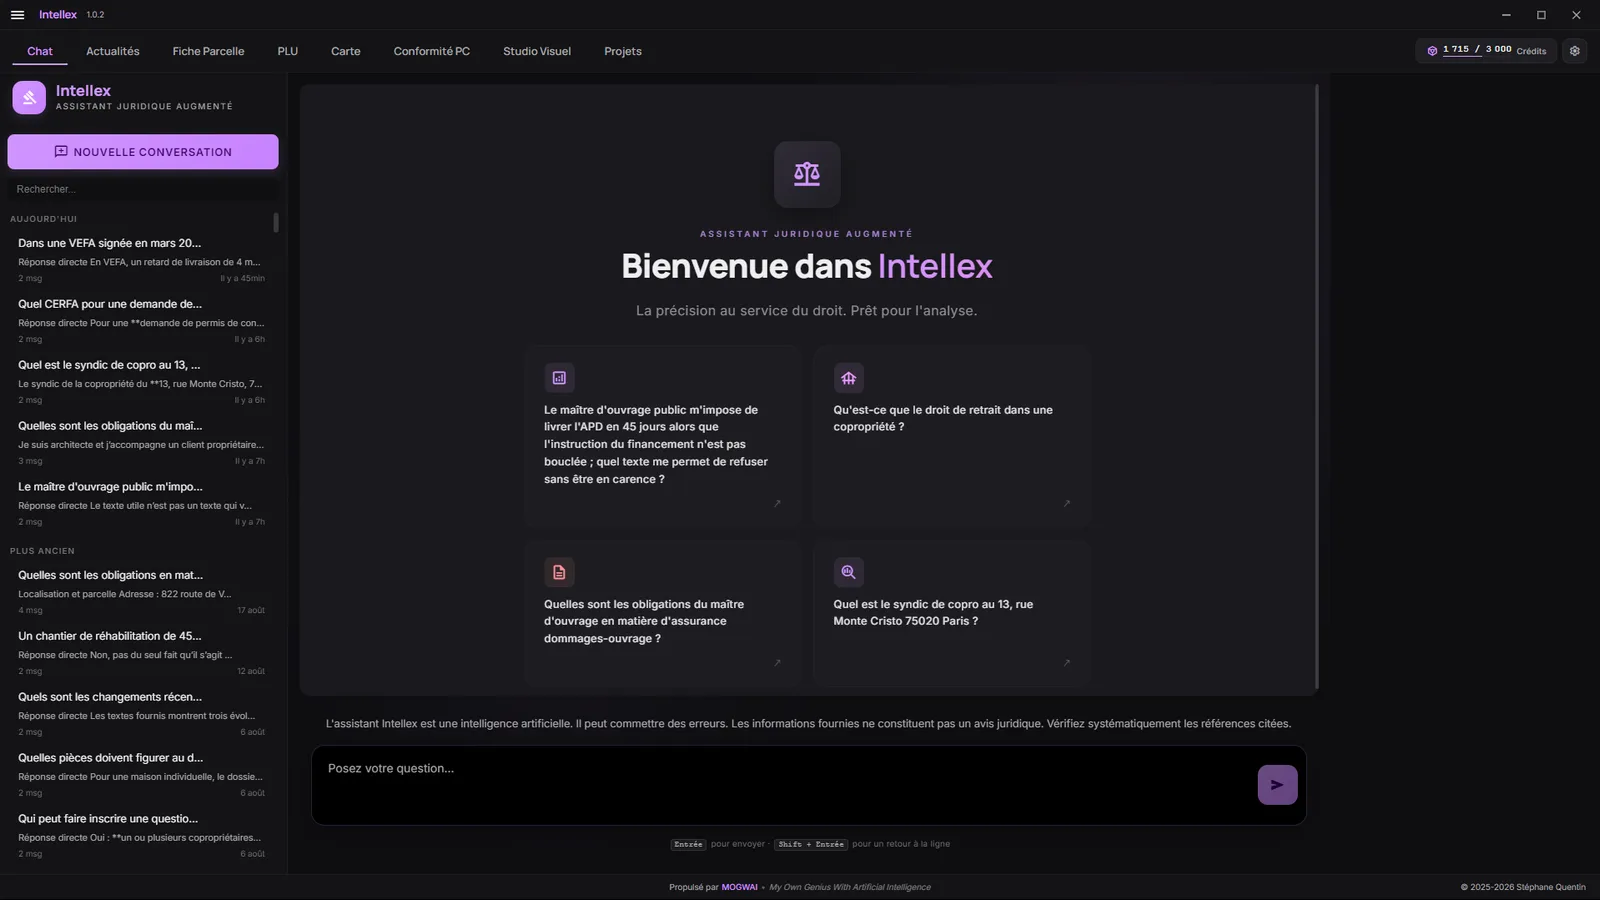
Task: Maximize the Intellex window
Action: [1541, 15]
